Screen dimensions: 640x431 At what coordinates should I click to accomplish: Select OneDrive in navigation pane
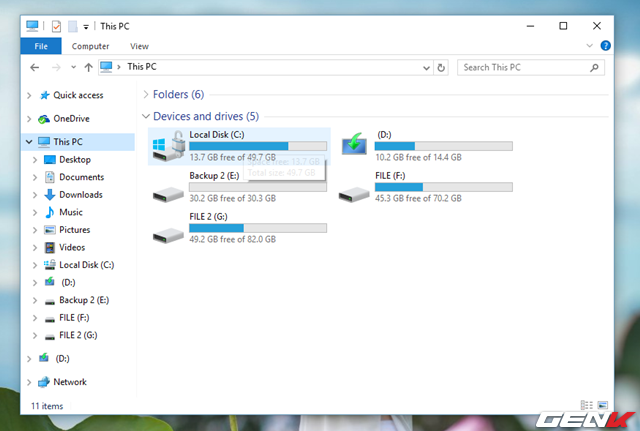(x=64, y=119)
